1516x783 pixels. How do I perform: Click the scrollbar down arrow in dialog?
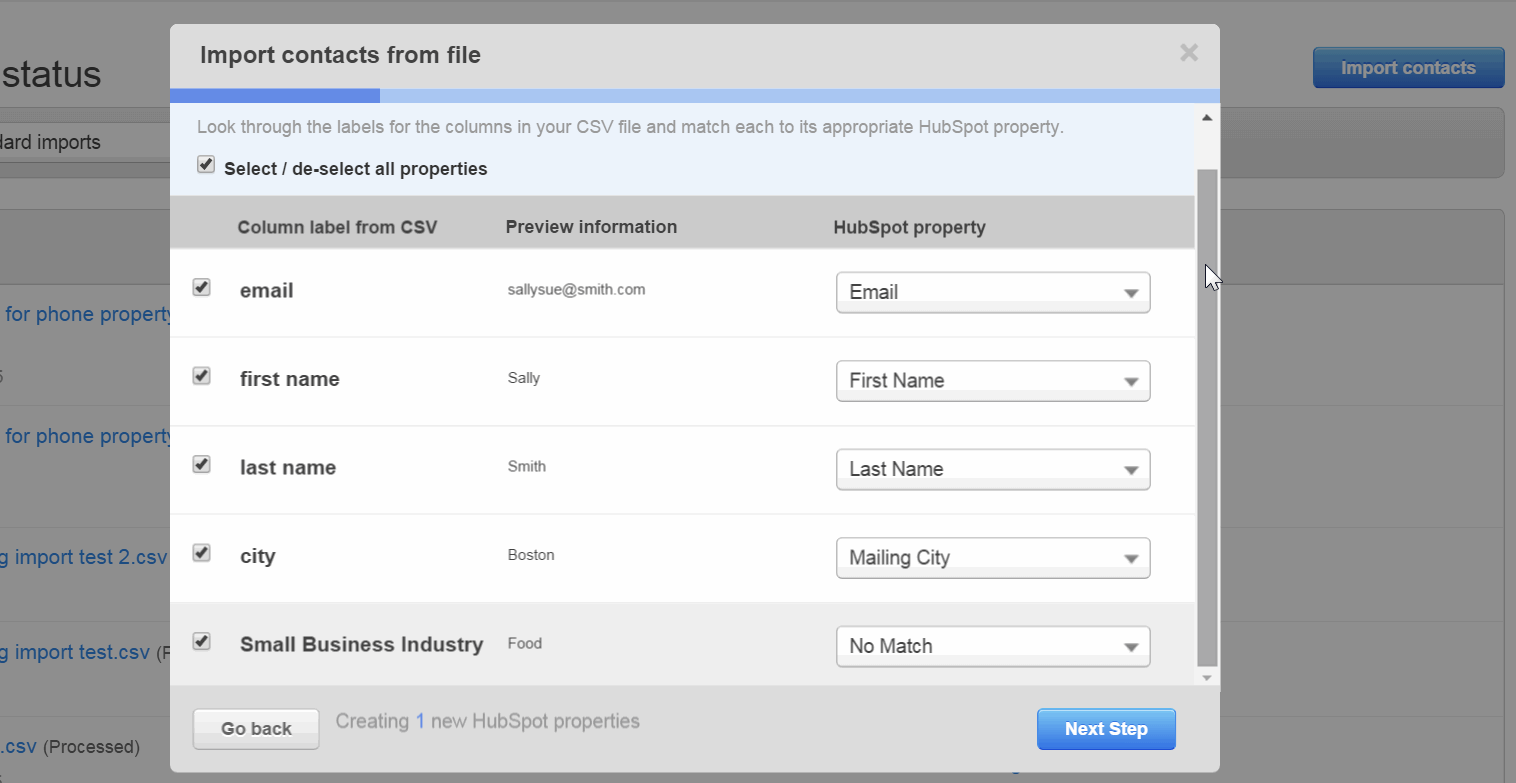[1207, 677]
